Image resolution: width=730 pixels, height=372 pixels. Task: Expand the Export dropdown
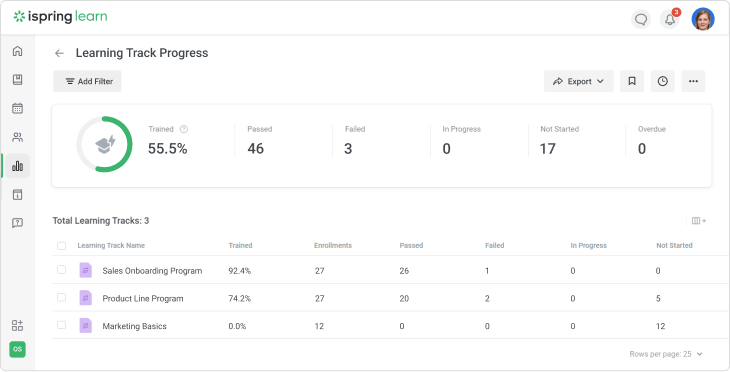579,81
